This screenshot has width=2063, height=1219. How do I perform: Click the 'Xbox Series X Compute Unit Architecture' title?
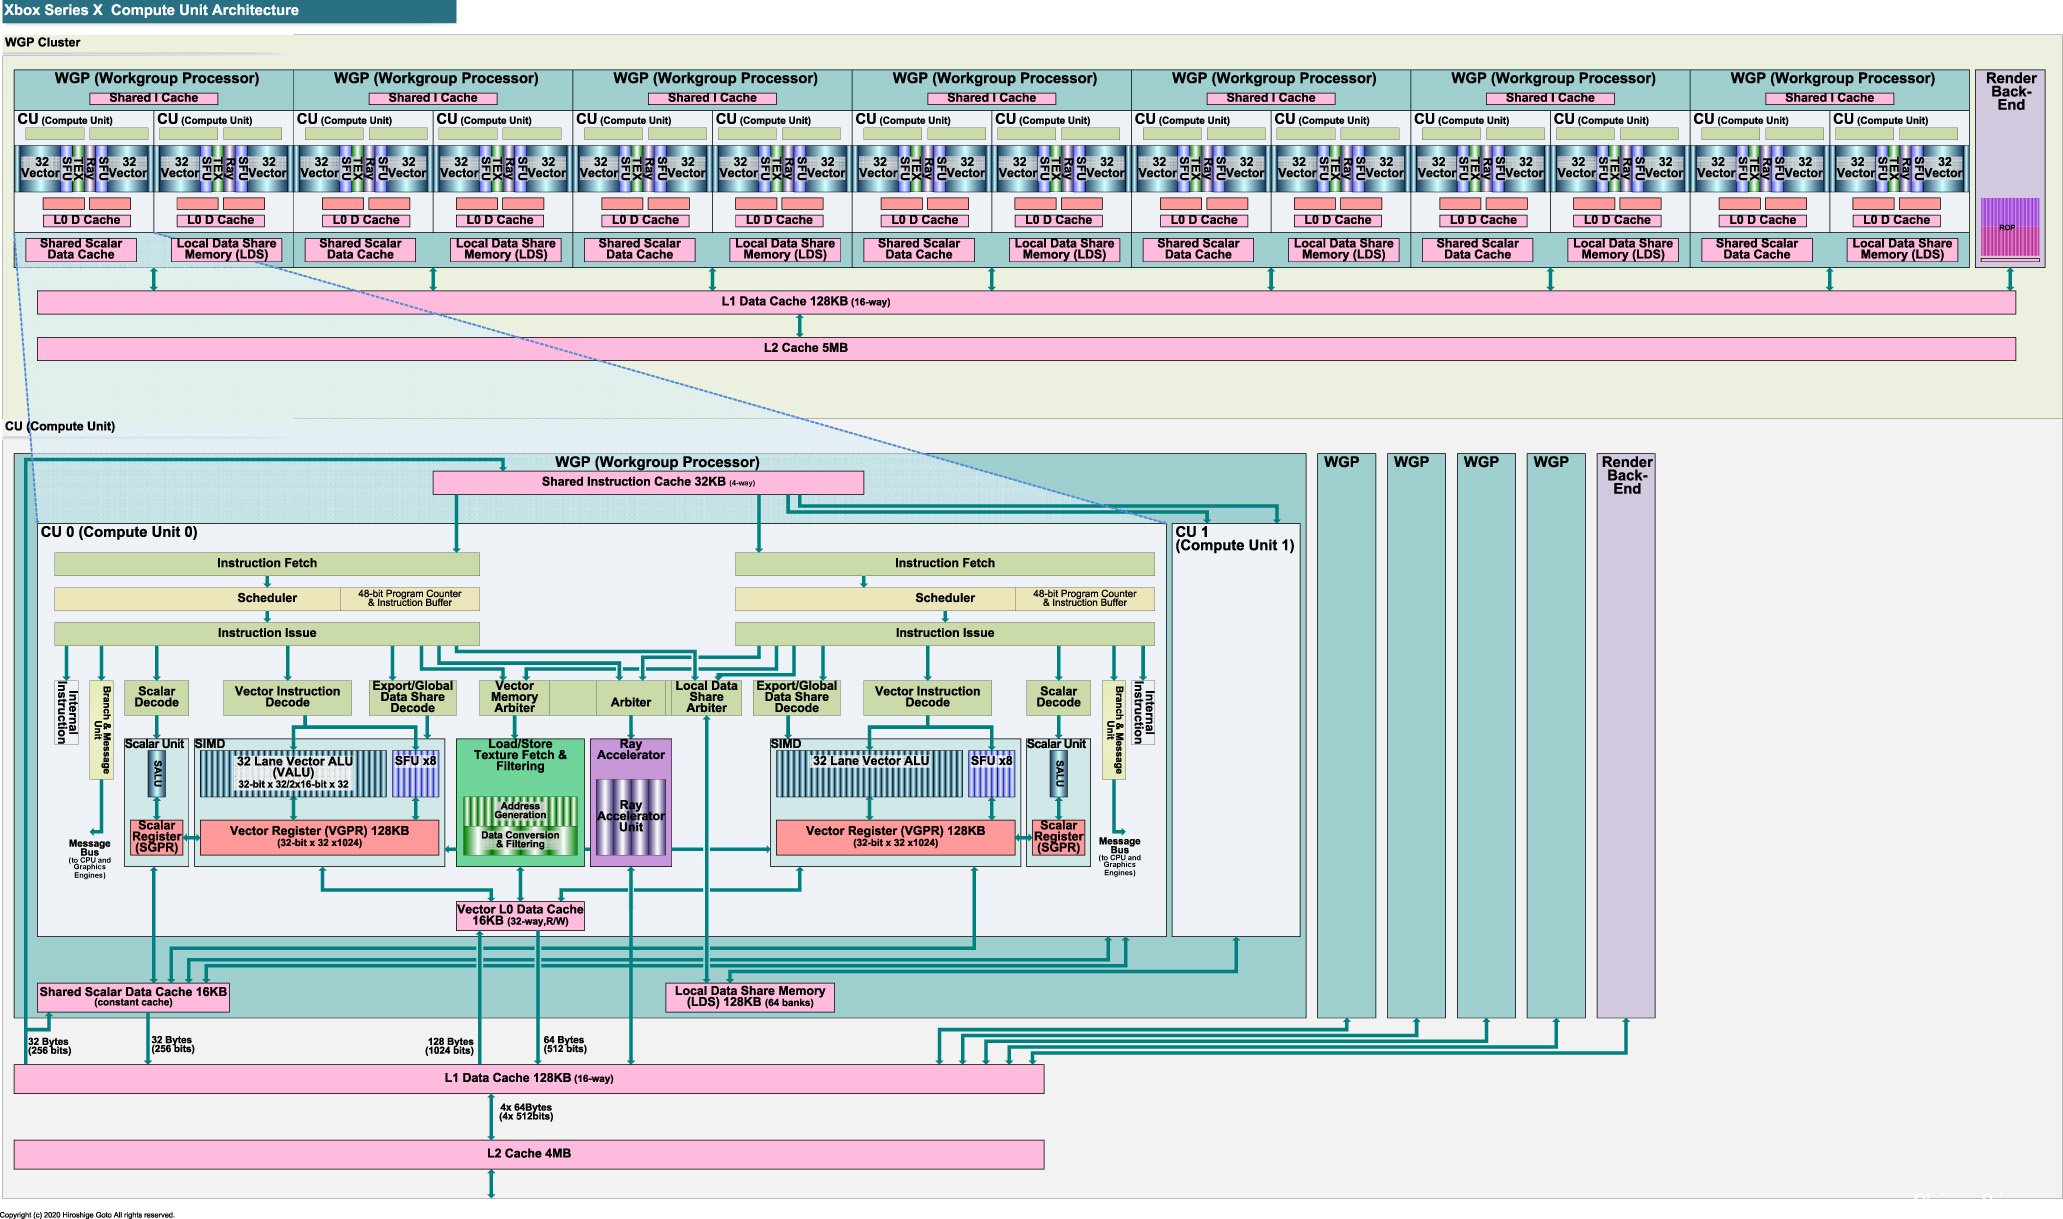point(152,10)
